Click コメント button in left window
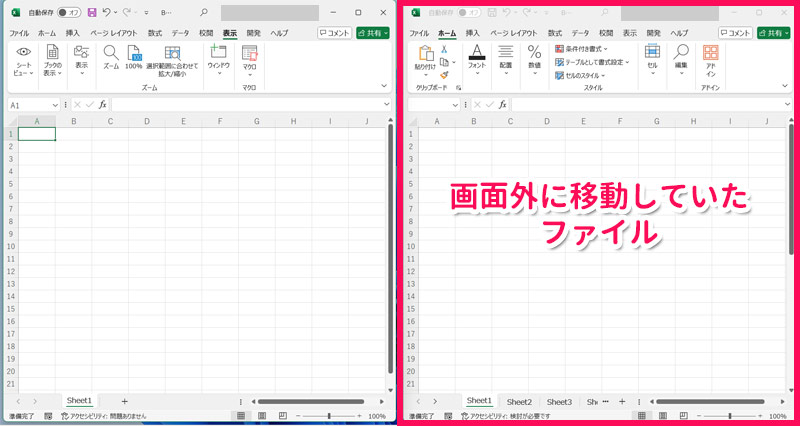 pos(335,33)
